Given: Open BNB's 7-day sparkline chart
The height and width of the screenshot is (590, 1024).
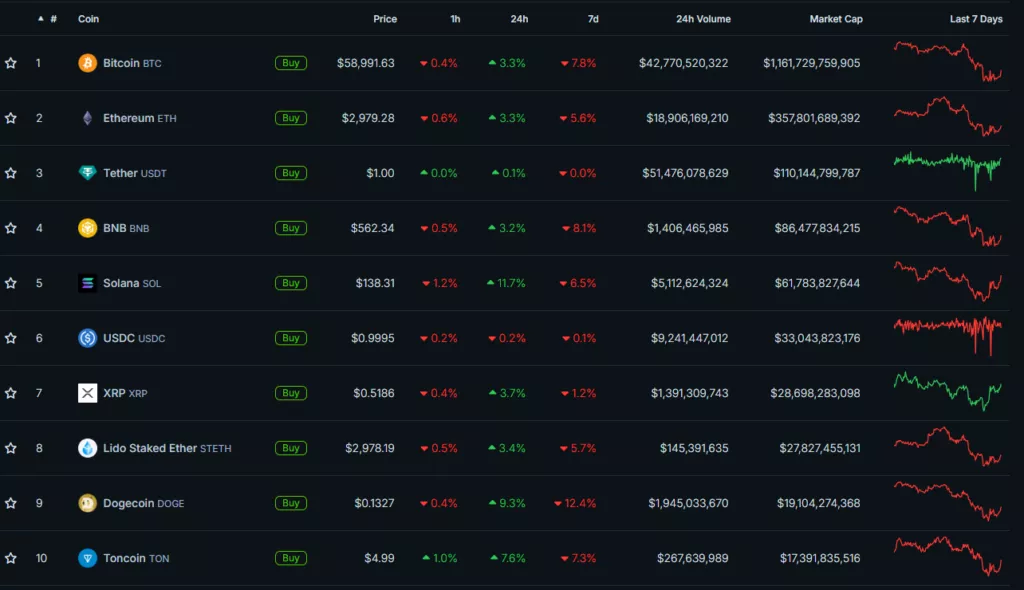Looking at the screenshot, I should [x=948, y=226].
